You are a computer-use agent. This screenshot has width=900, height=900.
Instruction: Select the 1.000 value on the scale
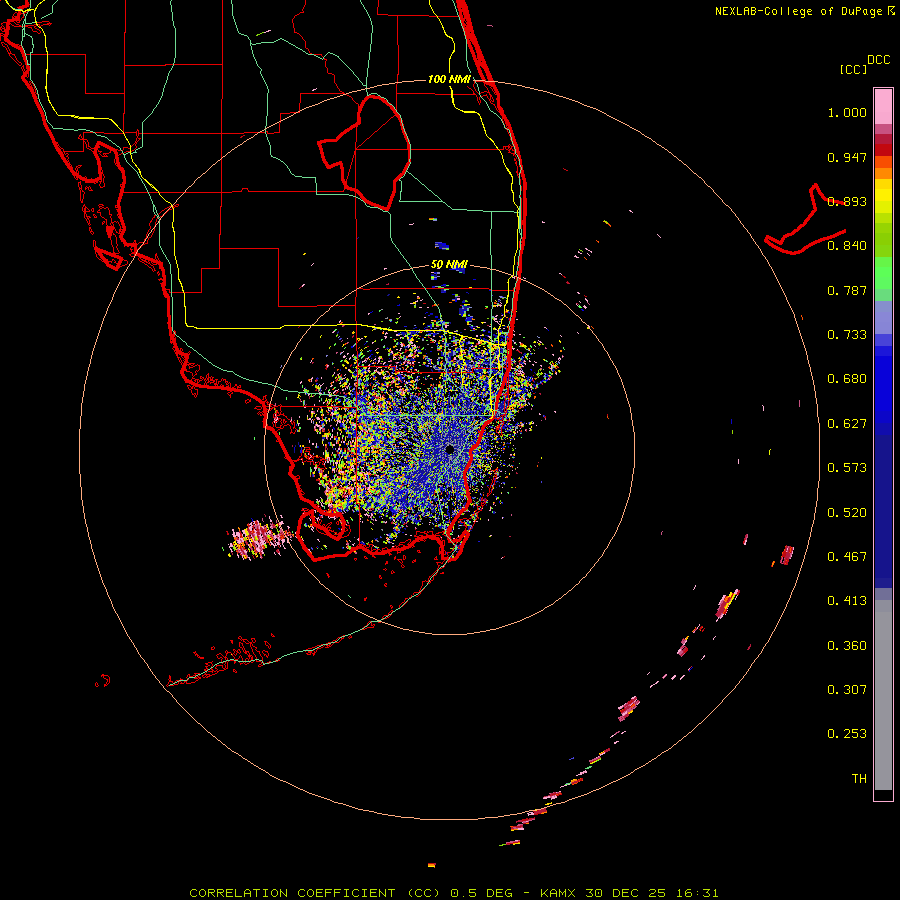847,112
